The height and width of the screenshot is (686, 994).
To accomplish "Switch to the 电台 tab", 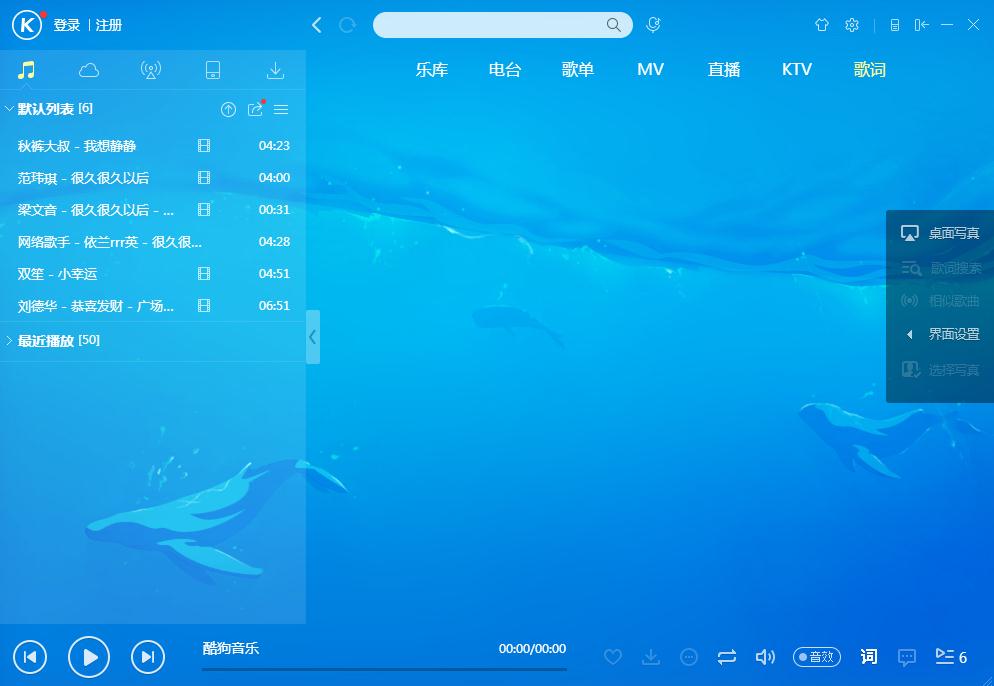I will click(505, 69).
